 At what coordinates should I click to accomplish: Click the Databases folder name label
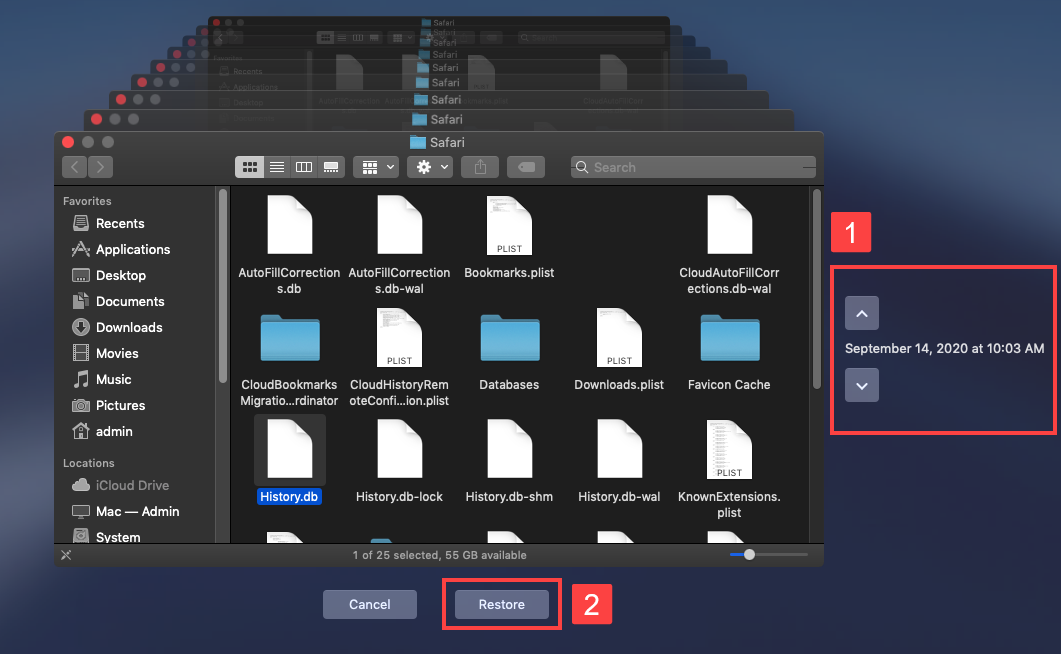[x=509, y=385]
